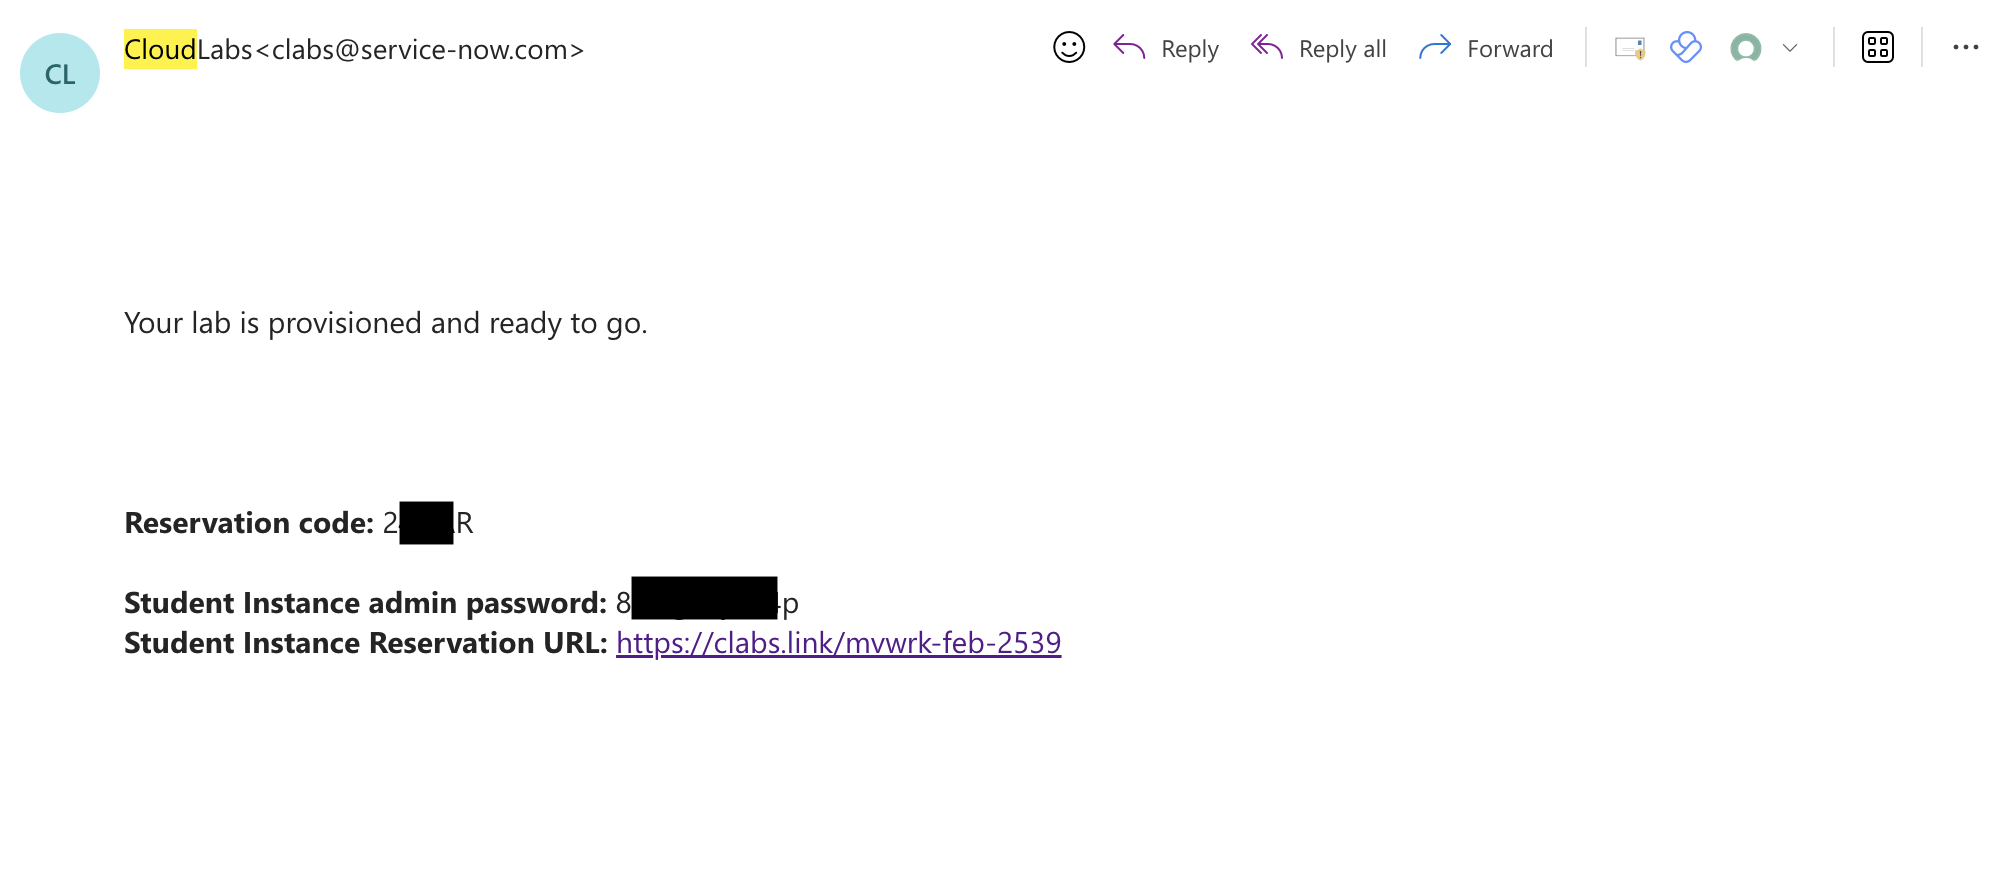Open the blue Viva Insights icon

pos(1686,47)
